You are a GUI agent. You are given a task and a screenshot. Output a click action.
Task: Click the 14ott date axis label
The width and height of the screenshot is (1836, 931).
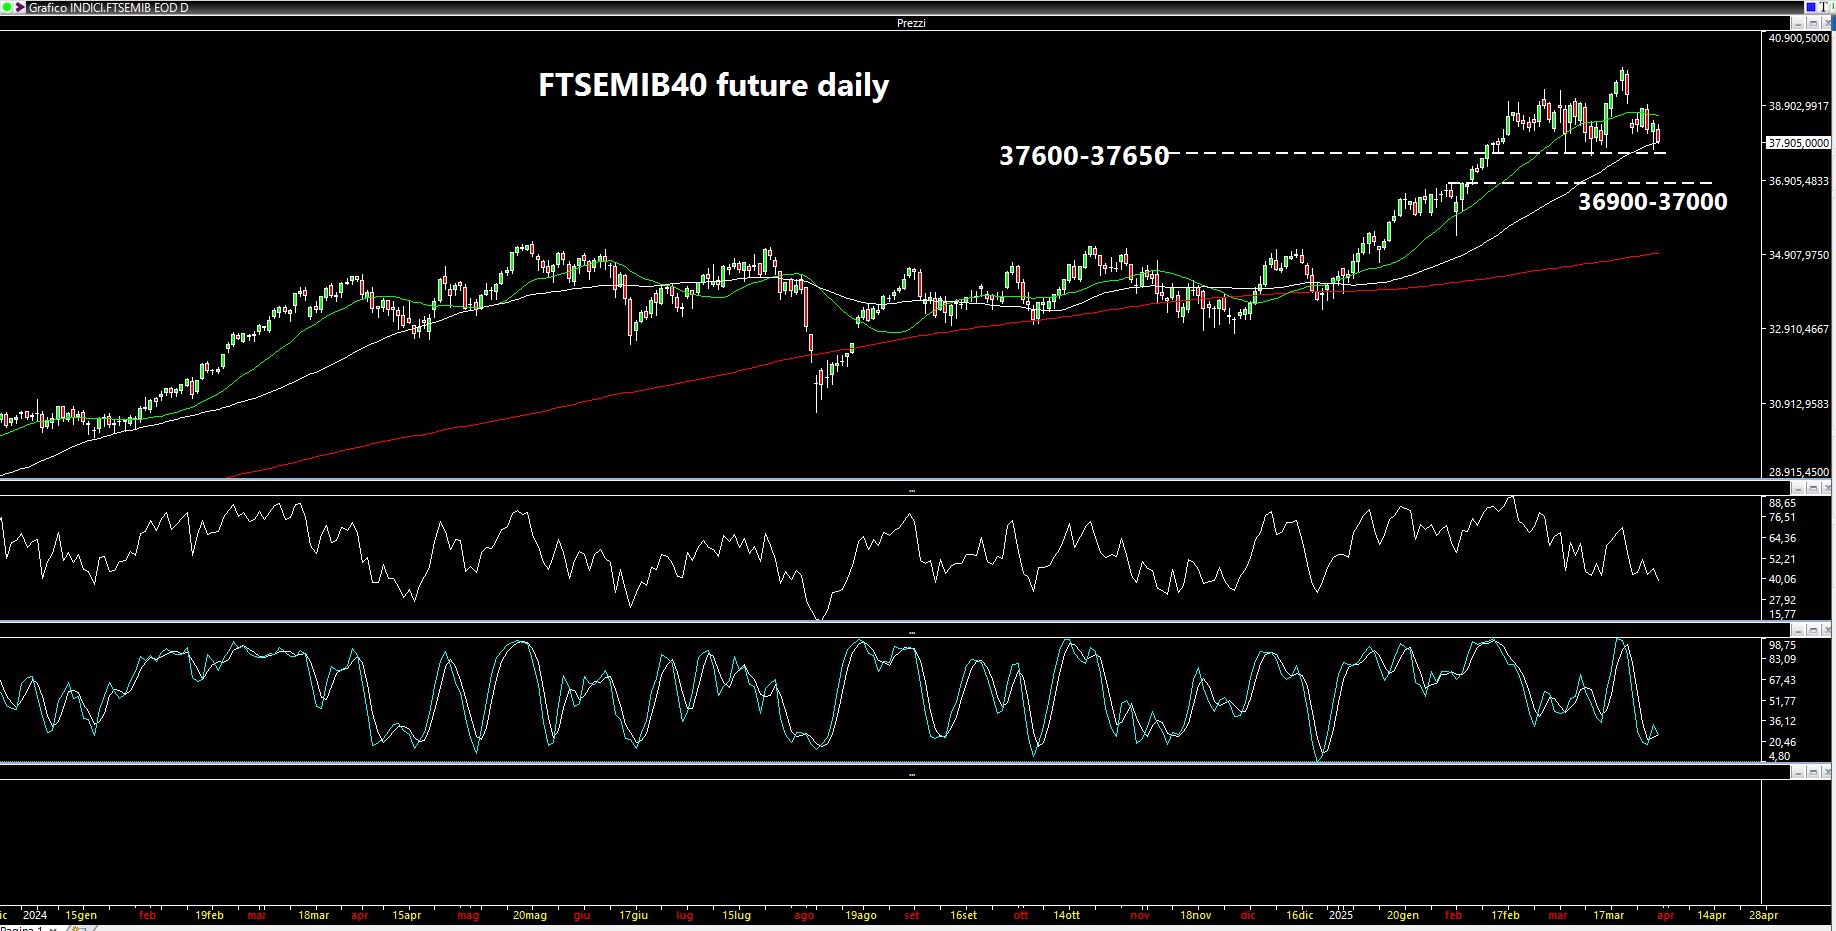click(x=1066, y=915)
